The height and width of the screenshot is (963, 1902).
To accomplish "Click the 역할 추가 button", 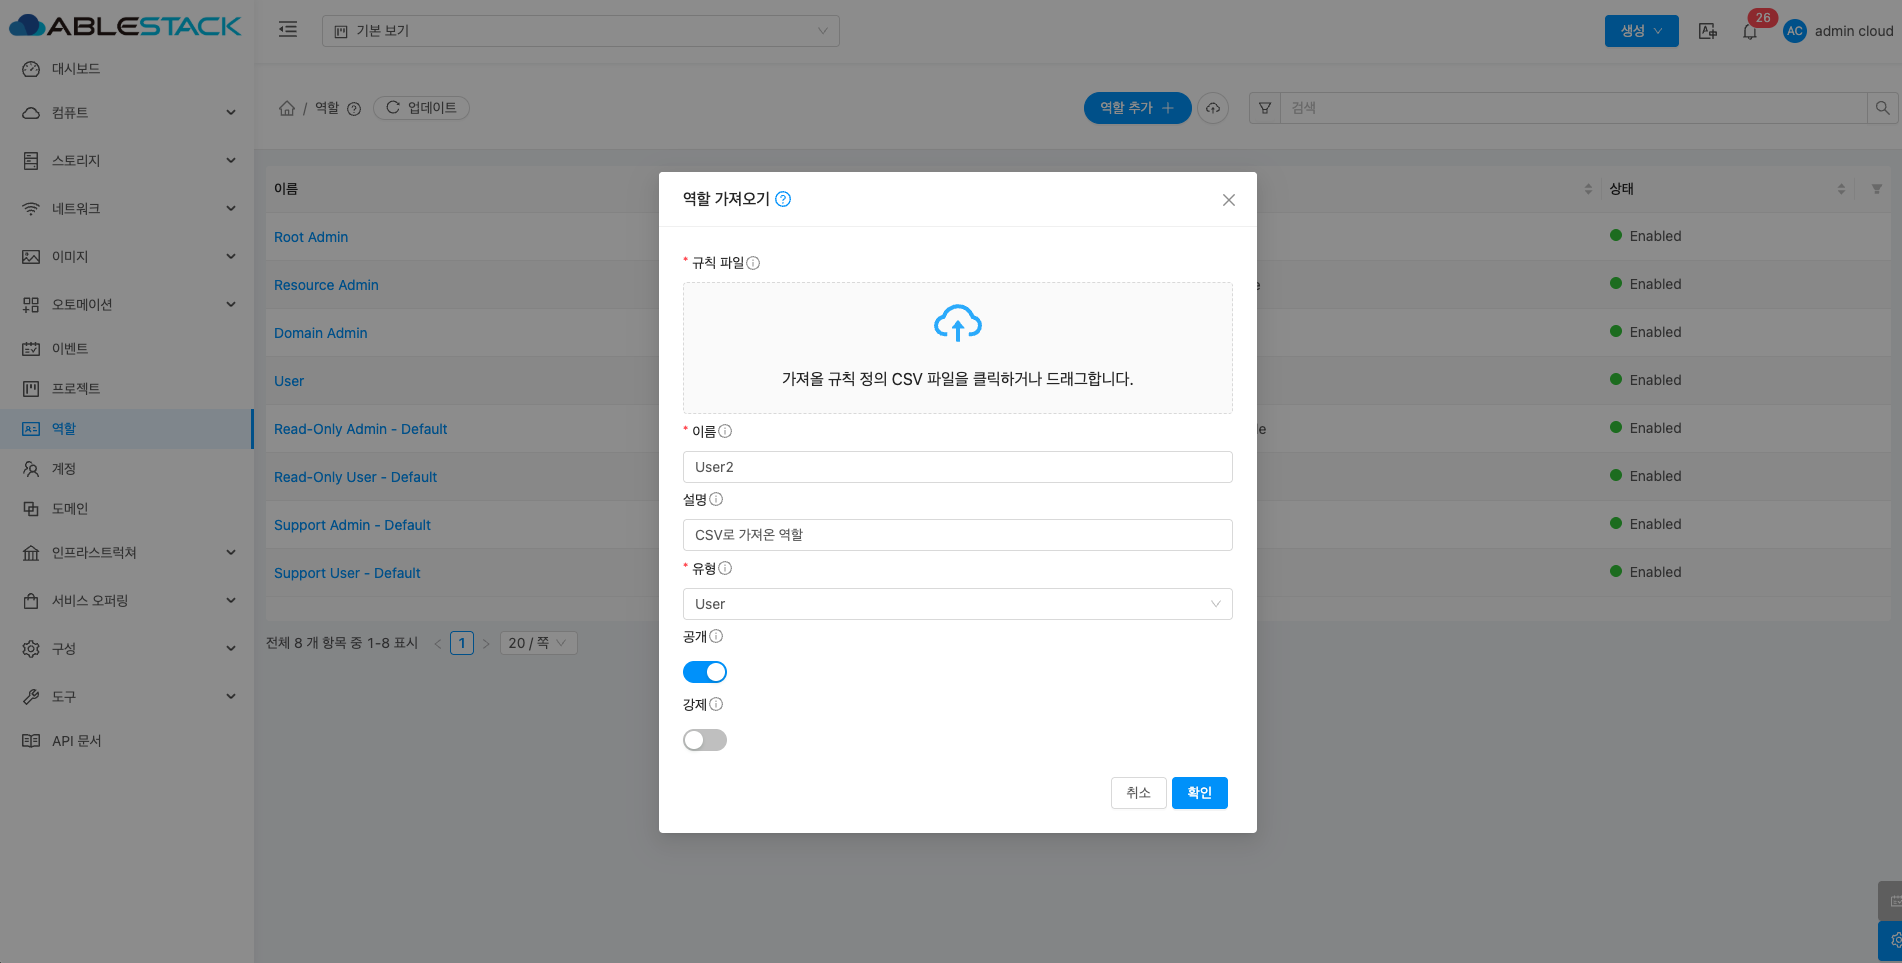I will pos(1137,108).
